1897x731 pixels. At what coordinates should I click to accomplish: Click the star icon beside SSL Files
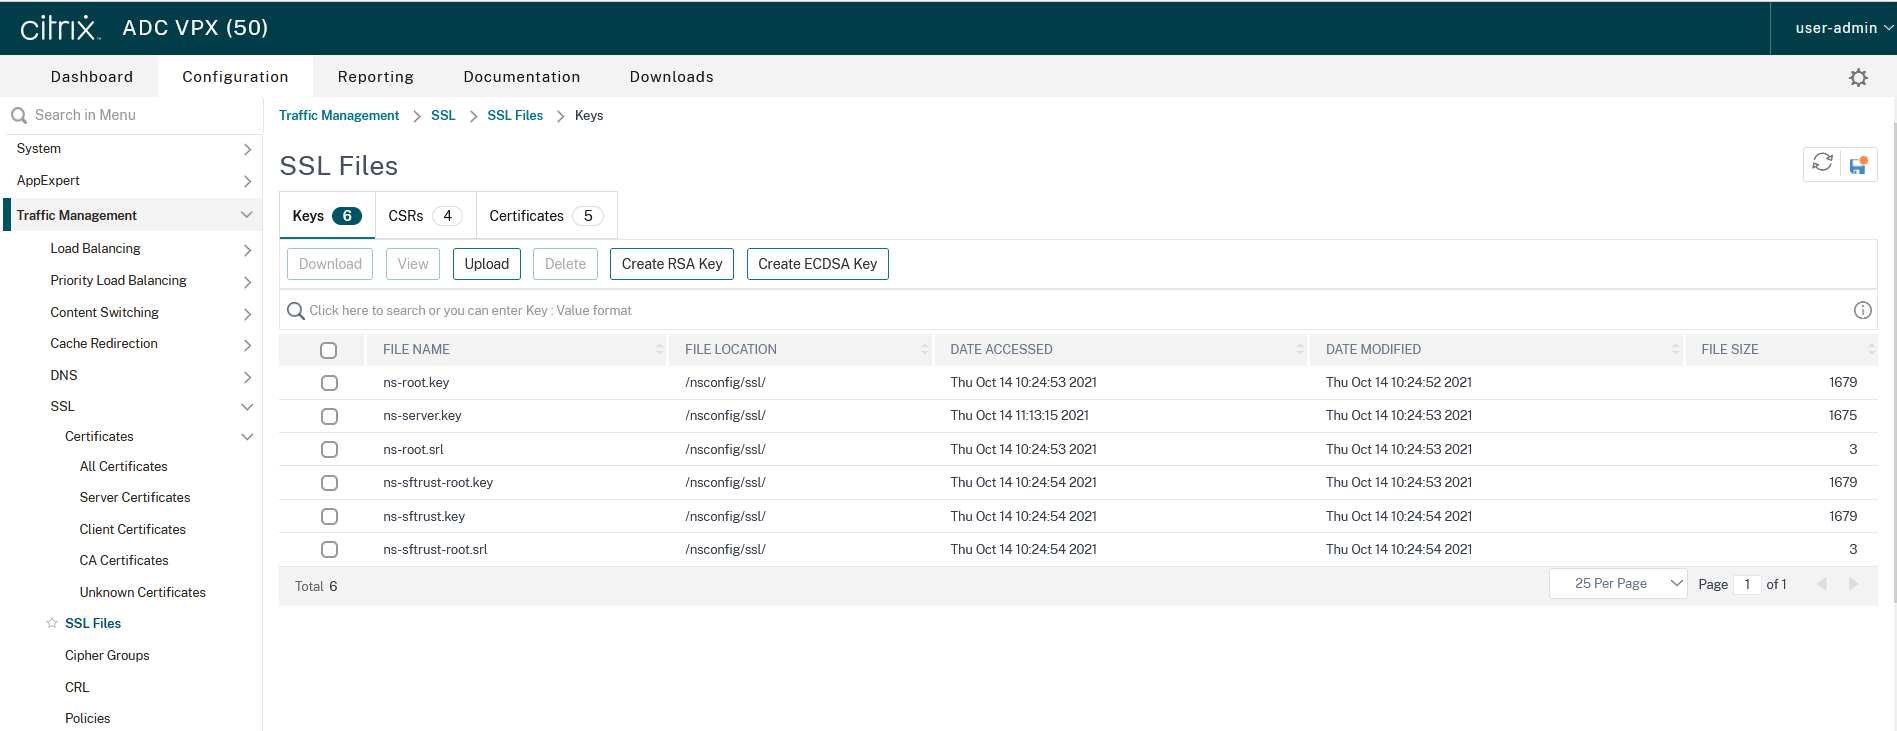[x=52, y=623]
